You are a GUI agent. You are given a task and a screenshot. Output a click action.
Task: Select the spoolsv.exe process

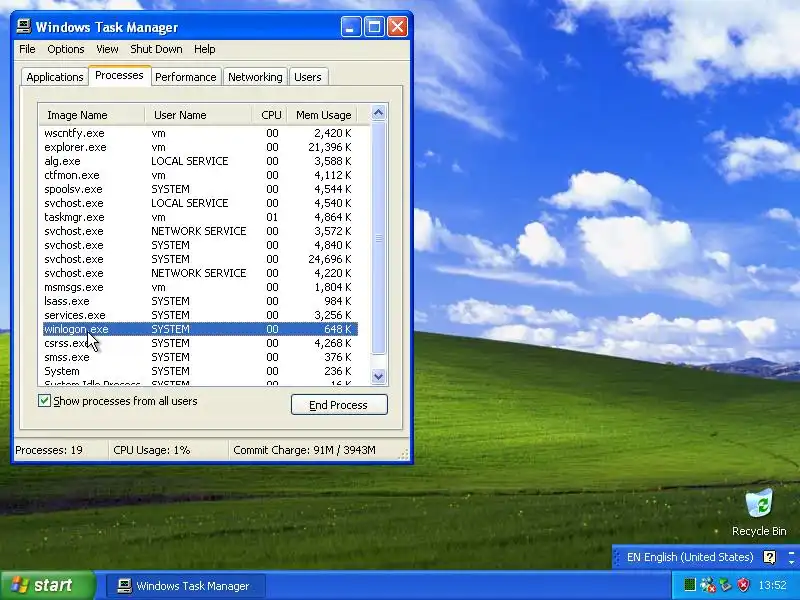coord(201,189)
